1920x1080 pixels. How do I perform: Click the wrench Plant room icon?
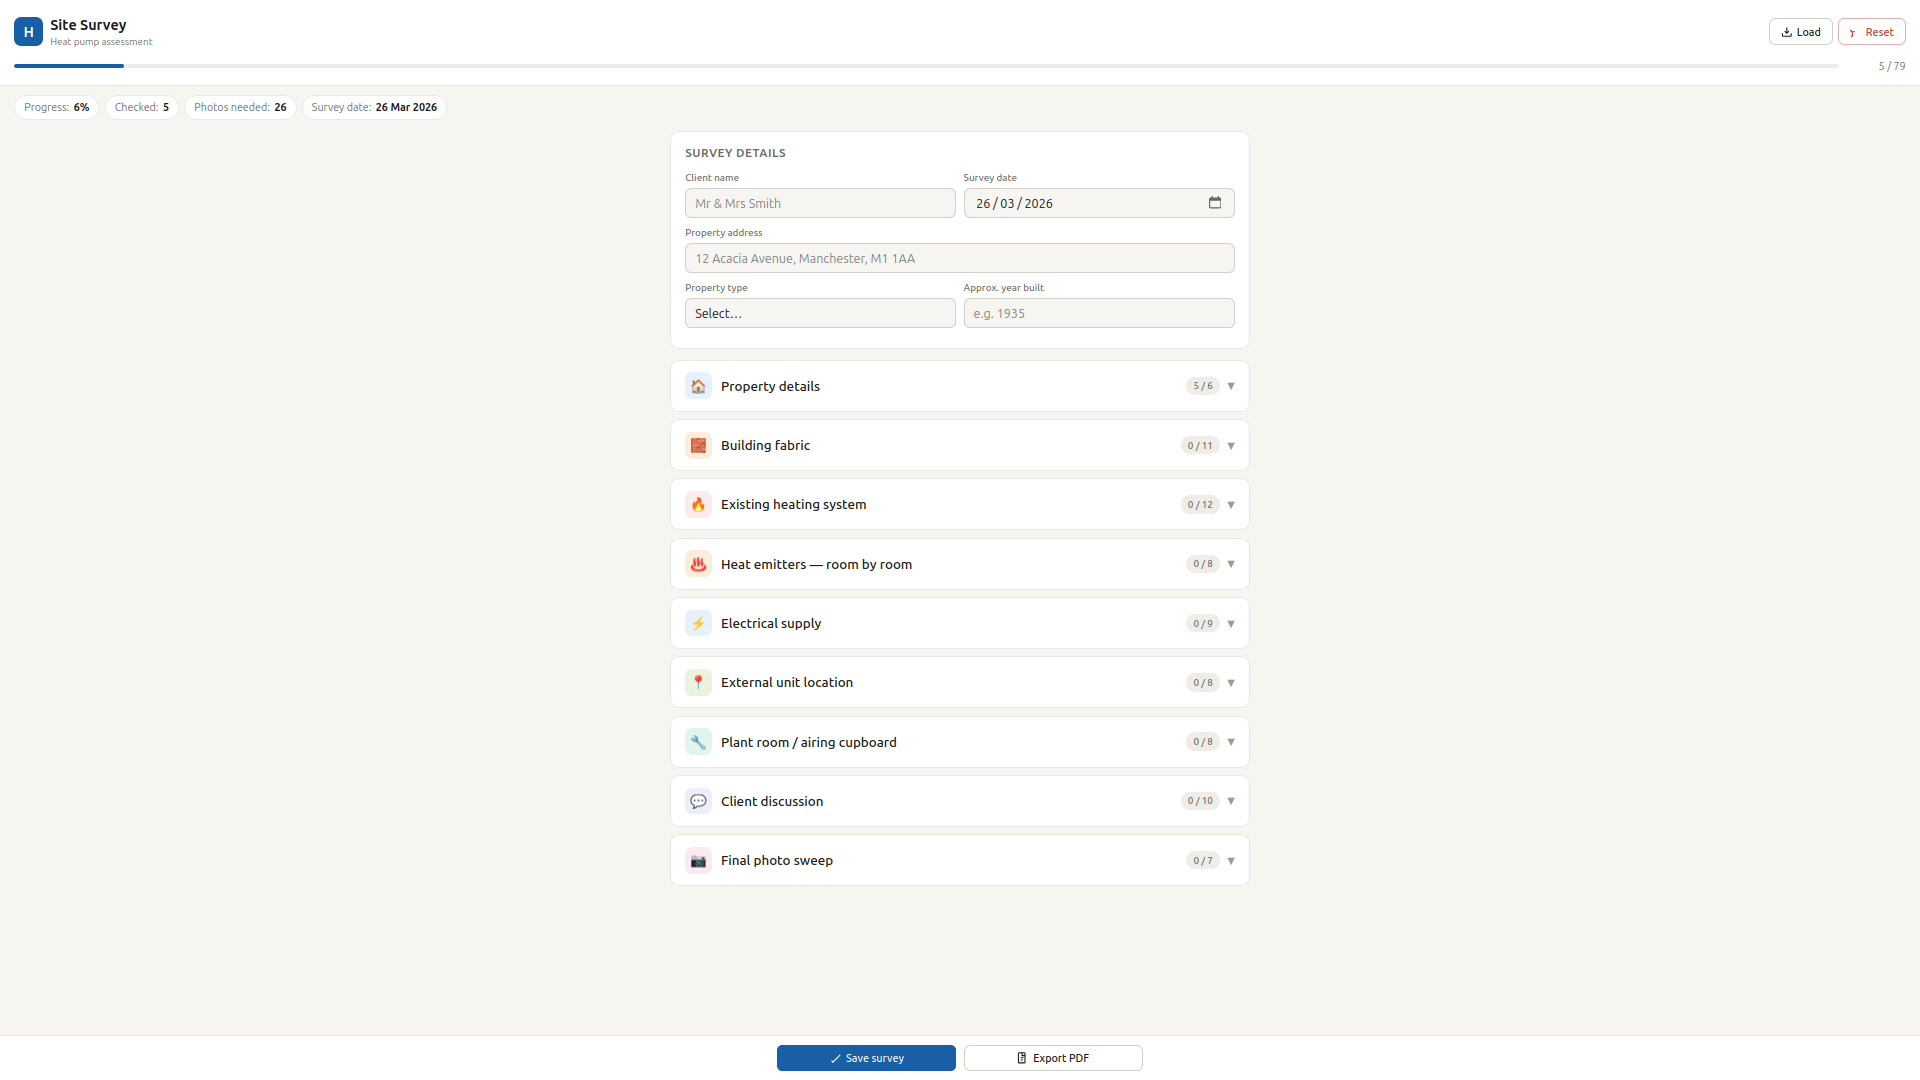[x=698, y=742]
